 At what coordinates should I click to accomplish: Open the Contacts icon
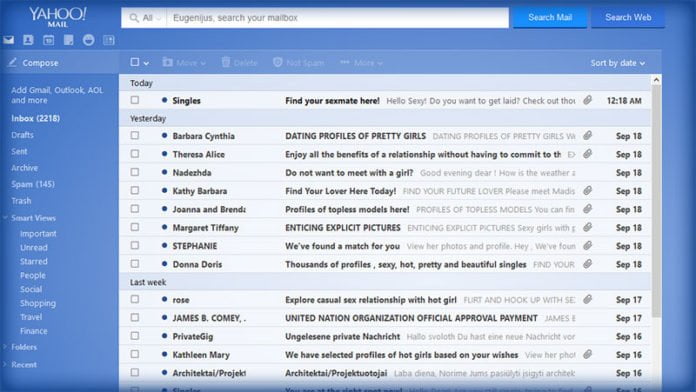point(28,40)
